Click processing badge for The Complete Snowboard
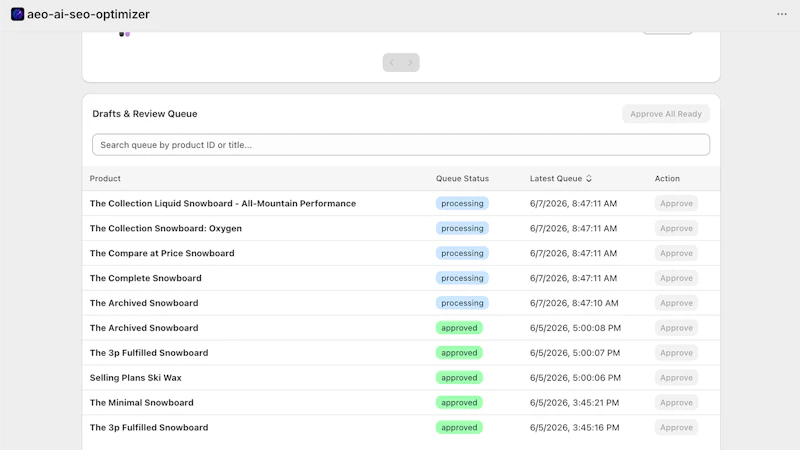Screen dimensions: 800x450 462,279
